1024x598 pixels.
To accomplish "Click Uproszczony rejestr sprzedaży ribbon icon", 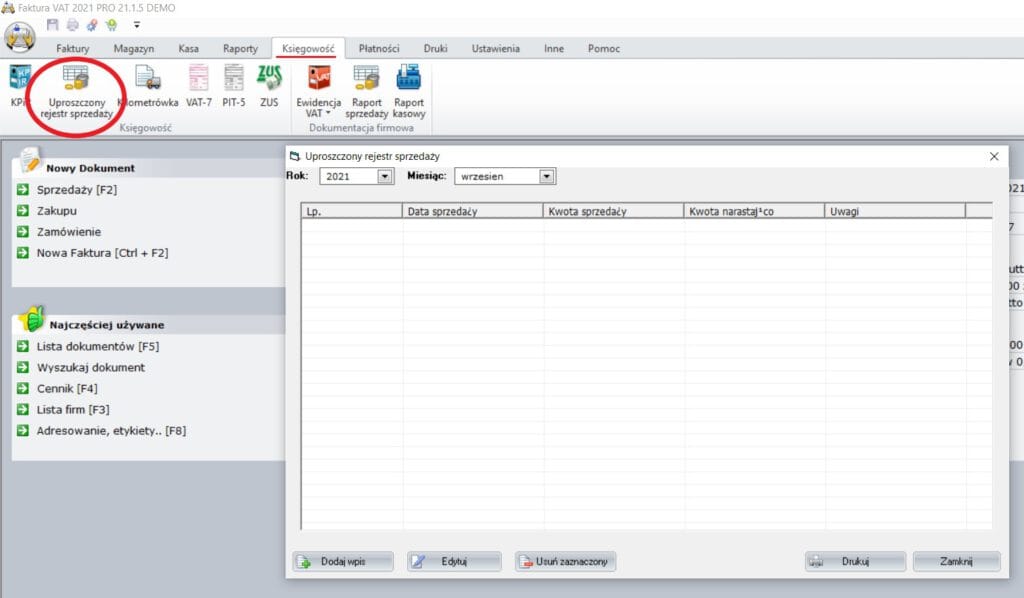I will (x=76, y=88).
